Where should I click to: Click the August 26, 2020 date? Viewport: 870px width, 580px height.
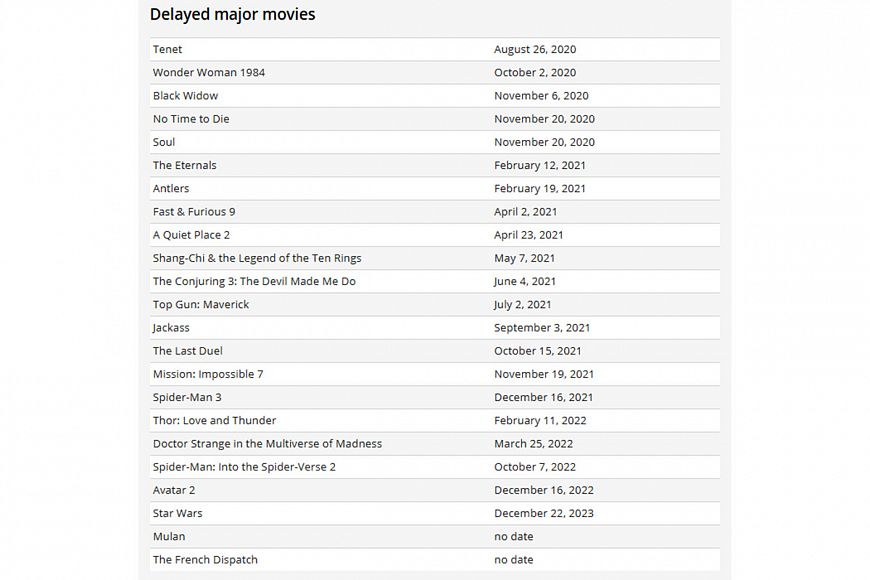[x=535, y=49]
